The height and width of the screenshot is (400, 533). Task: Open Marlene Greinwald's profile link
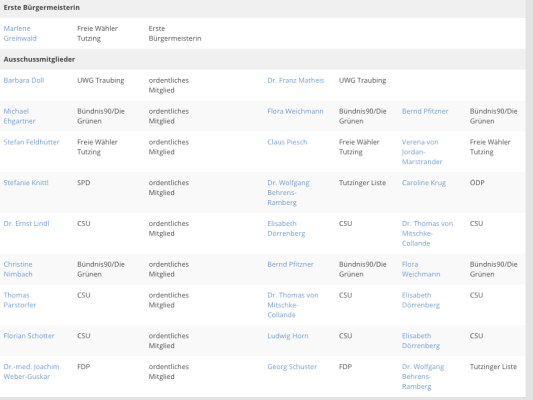20,33
